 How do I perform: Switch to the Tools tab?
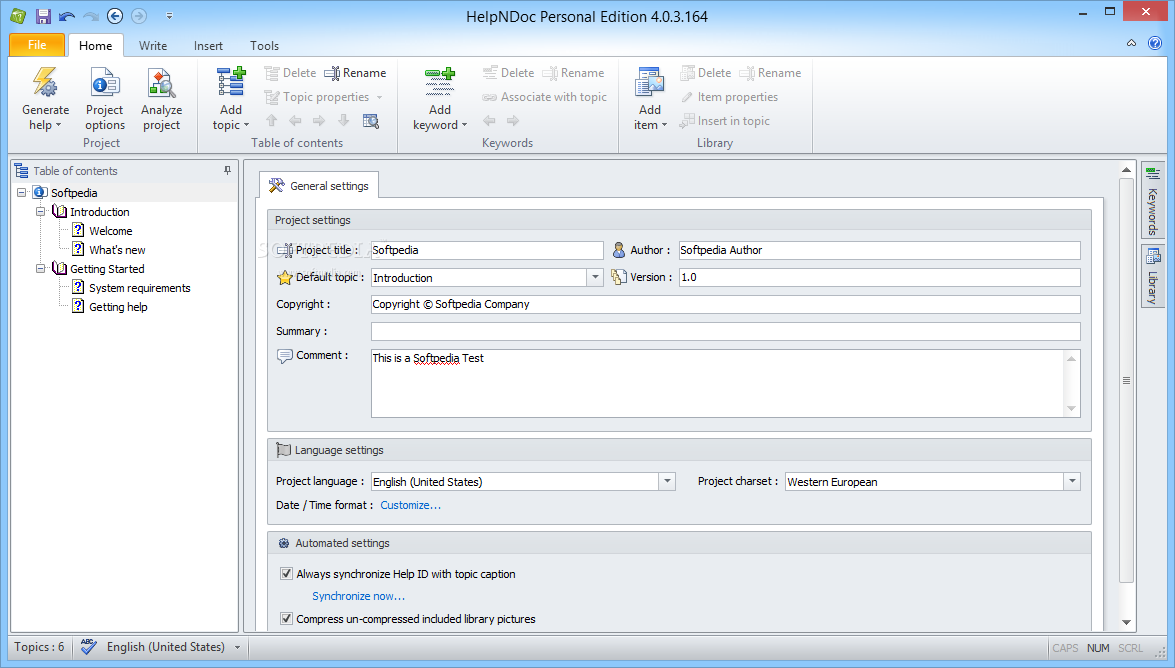(265, 46)
